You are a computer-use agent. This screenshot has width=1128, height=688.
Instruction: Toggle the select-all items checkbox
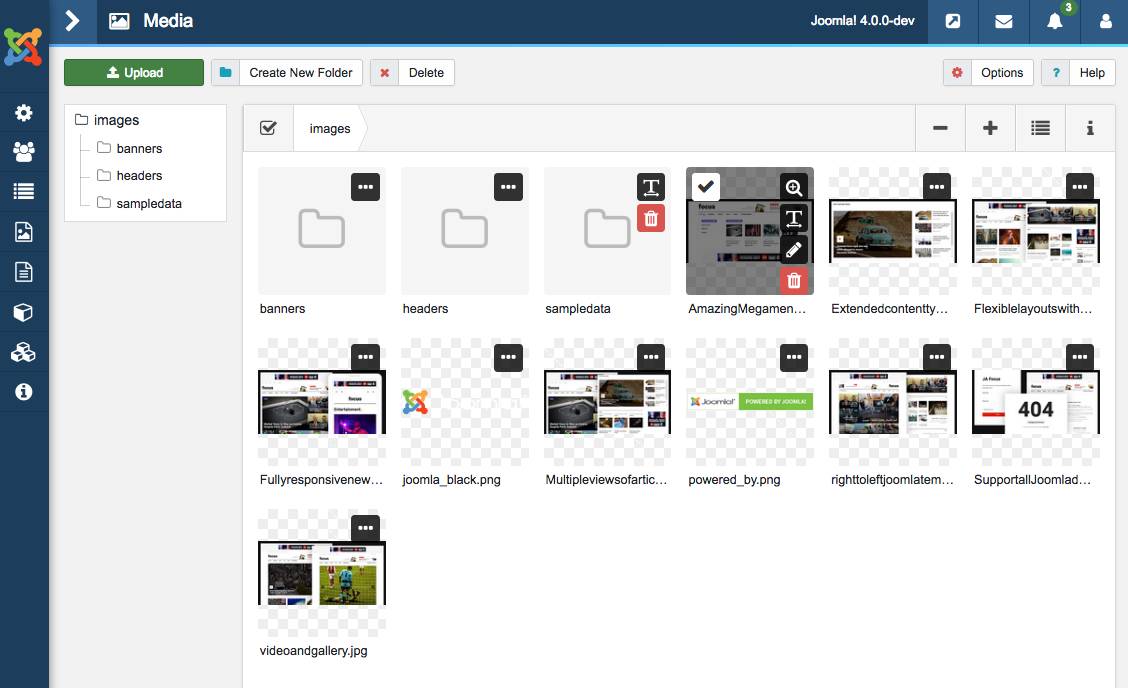[268, 128]
